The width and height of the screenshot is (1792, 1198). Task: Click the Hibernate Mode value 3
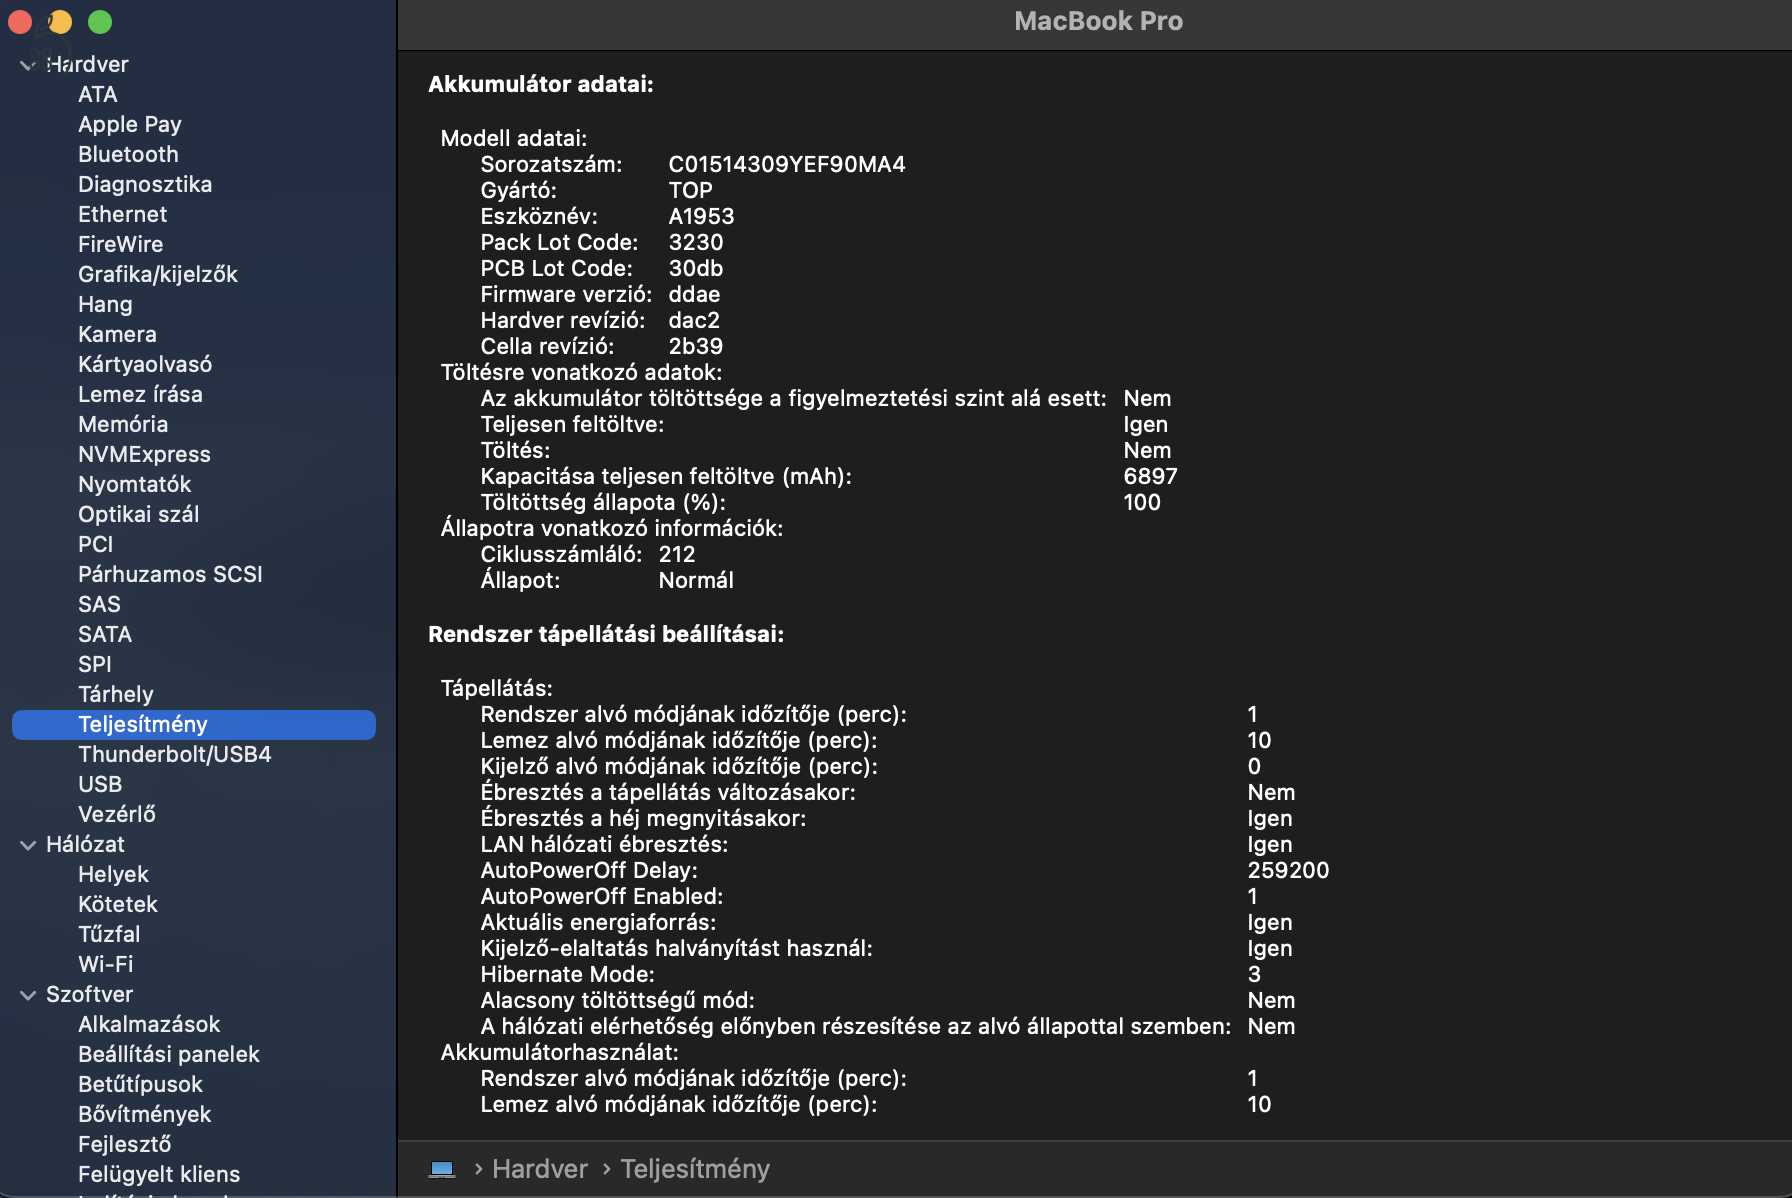(x=1254, y=974)
